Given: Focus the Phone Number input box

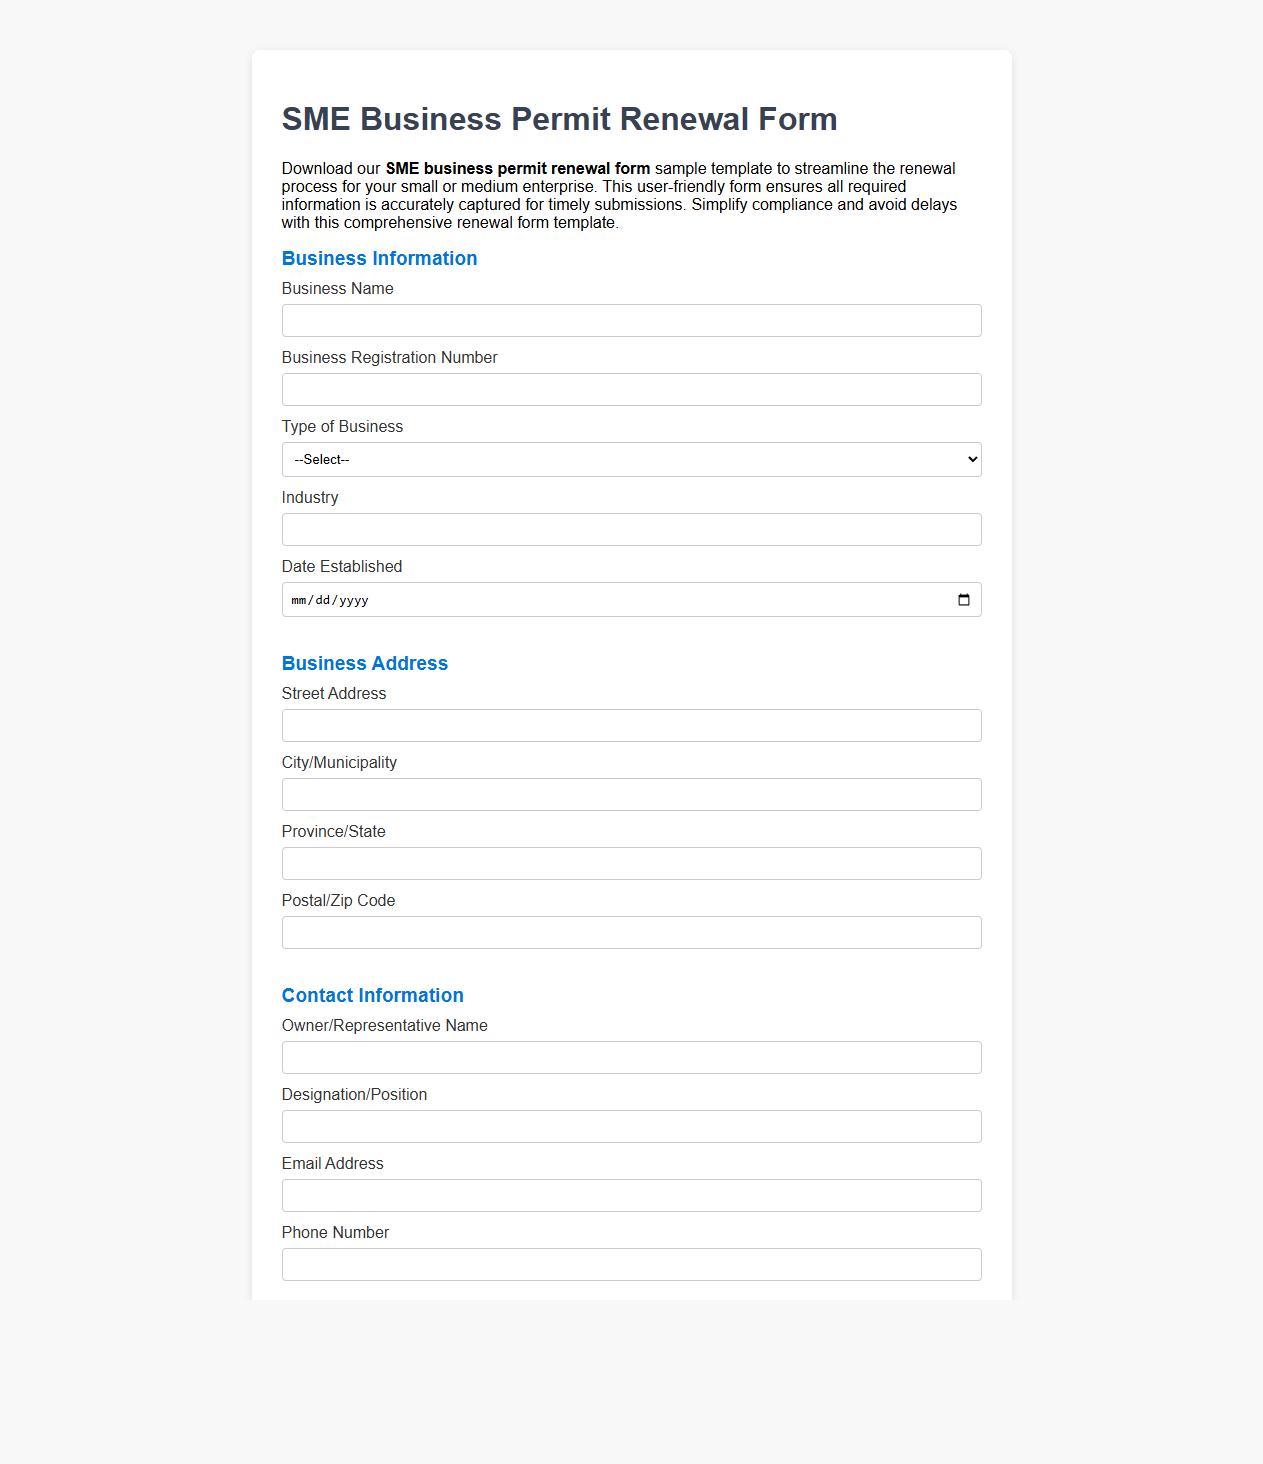Looking at the screenshot, I should click(x=631, y=1264).
